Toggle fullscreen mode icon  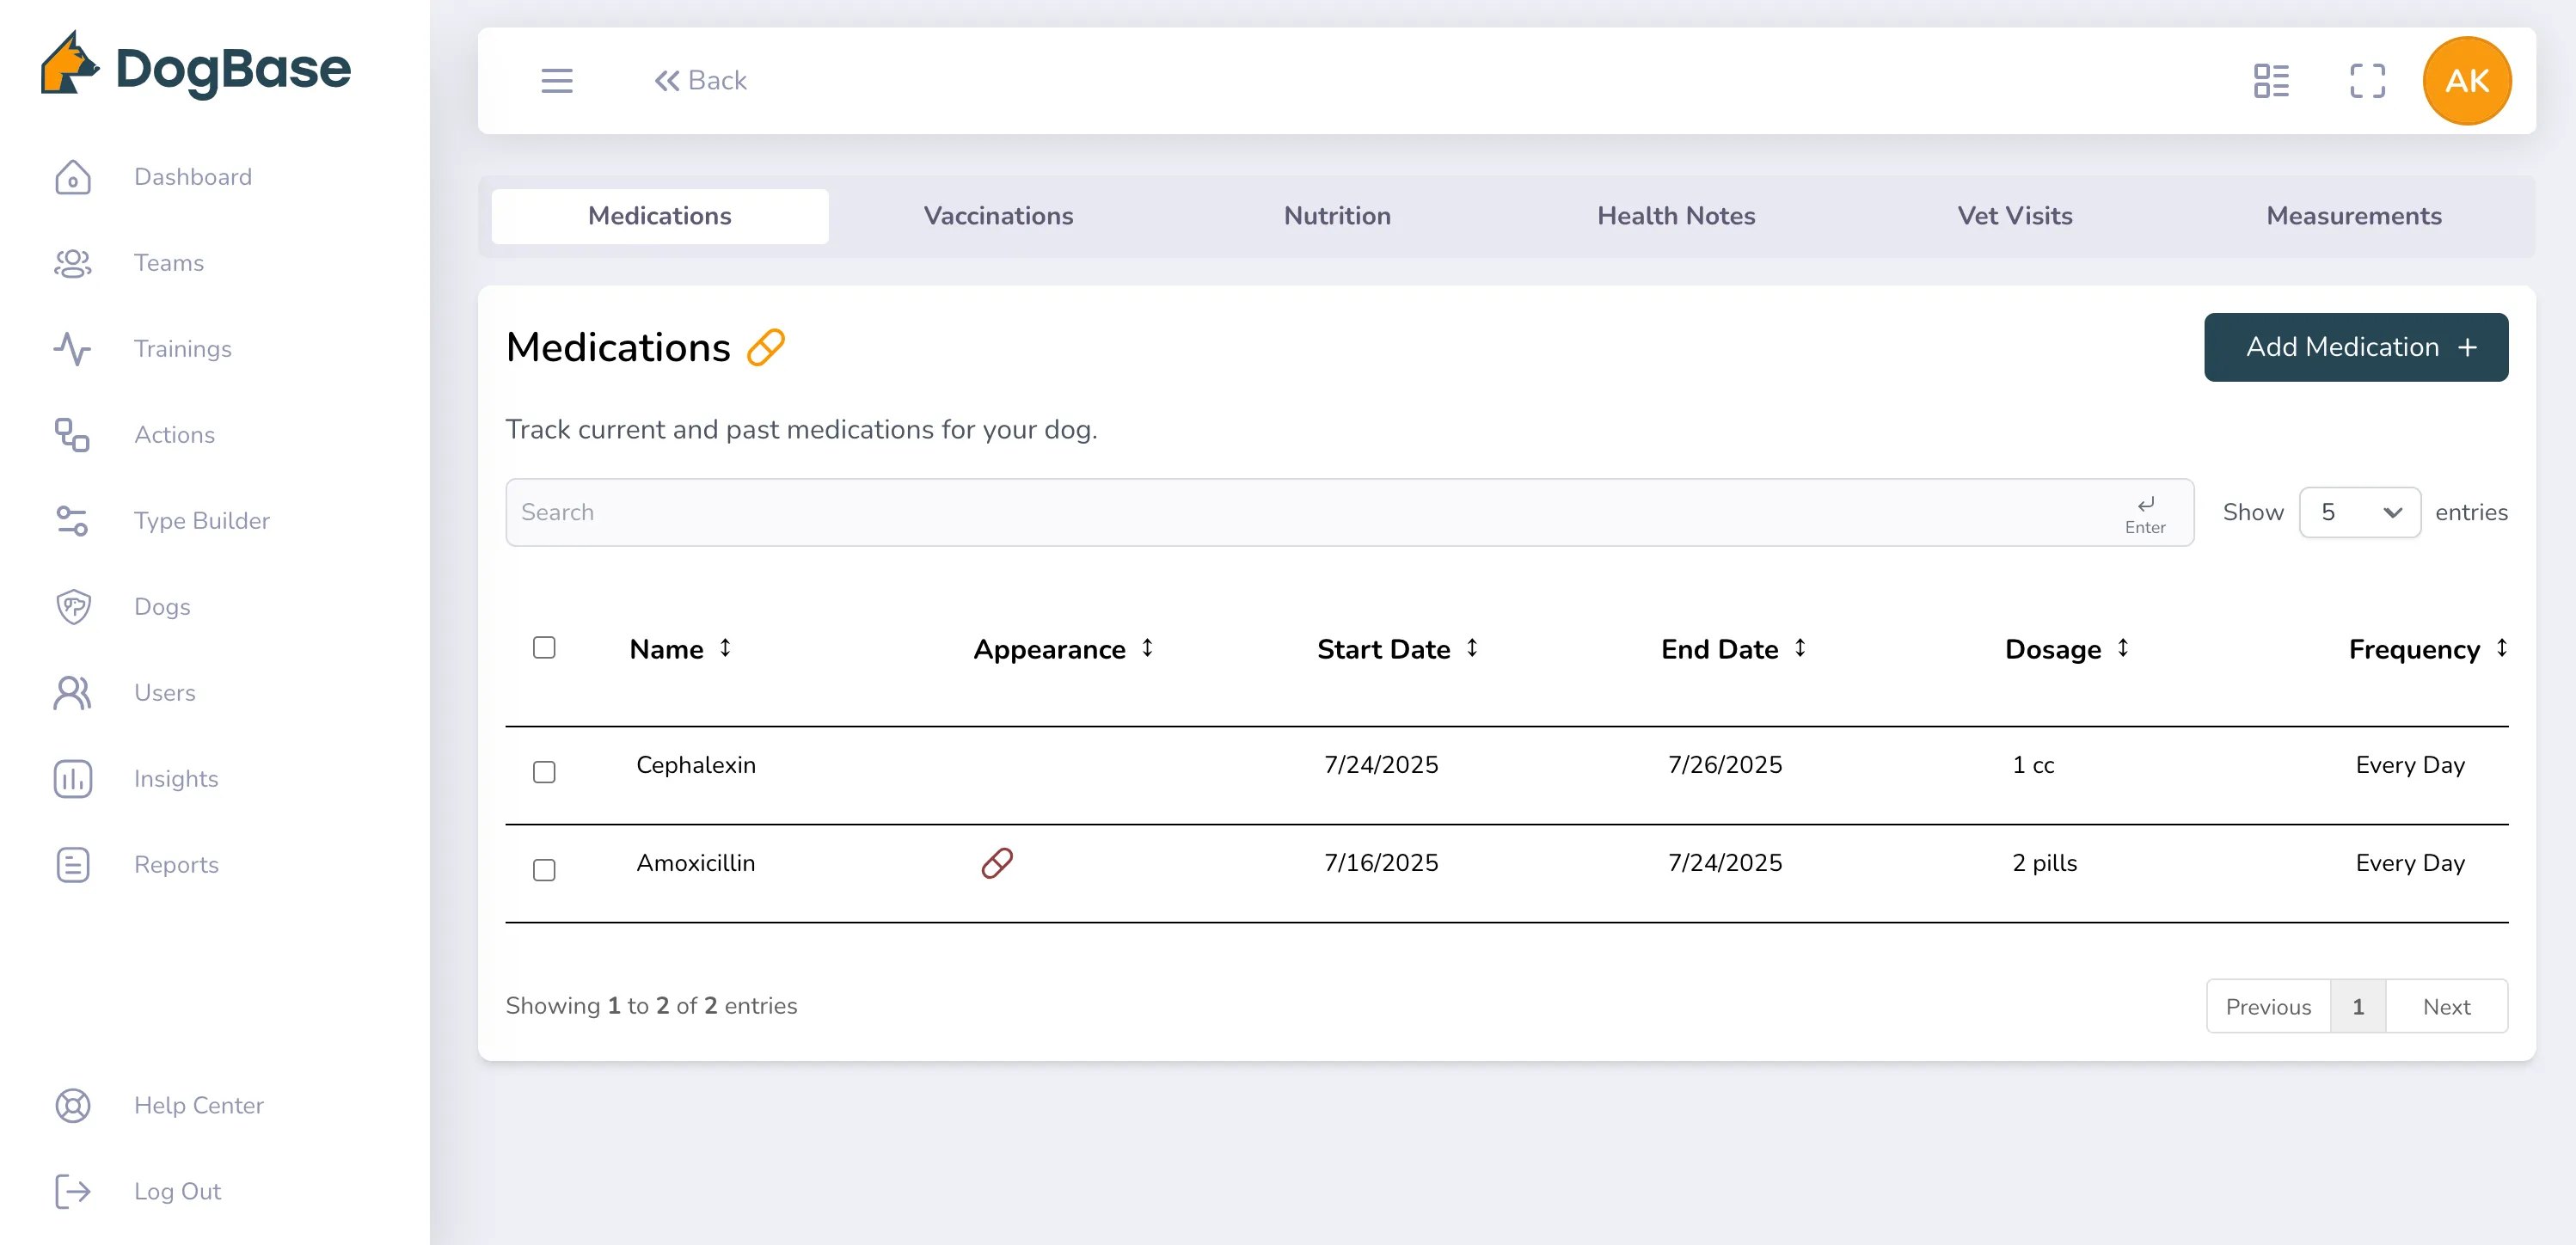point(2367,81)
